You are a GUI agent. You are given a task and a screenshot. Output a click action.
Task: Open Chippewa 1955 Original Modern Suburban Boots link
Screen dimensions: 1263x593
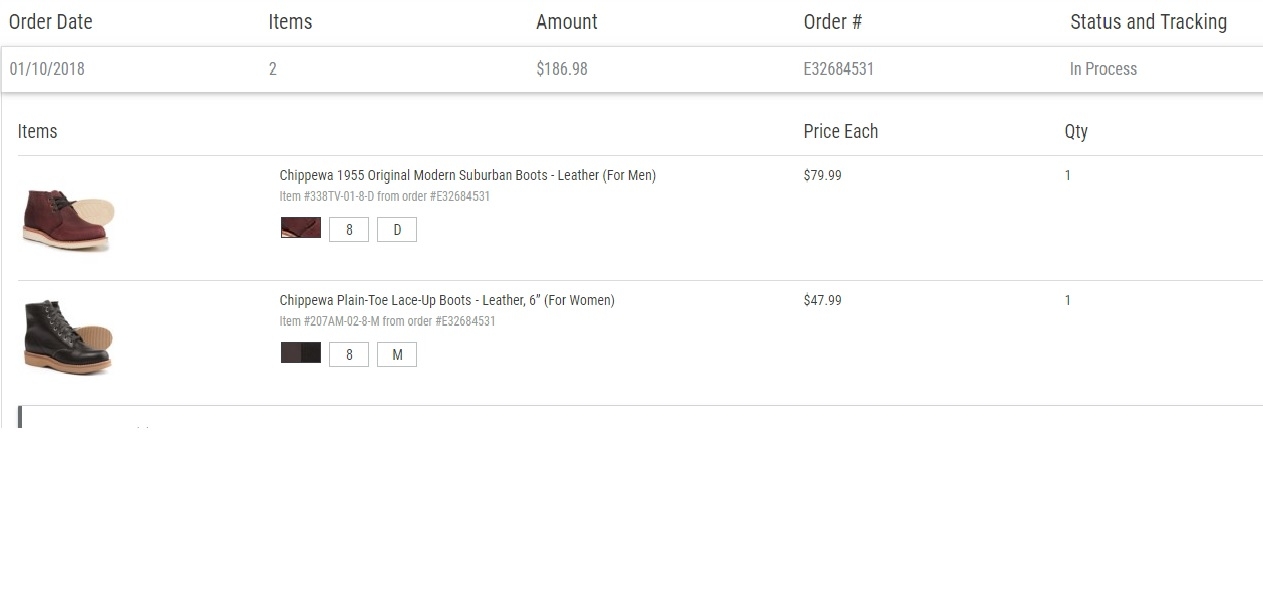468,175
